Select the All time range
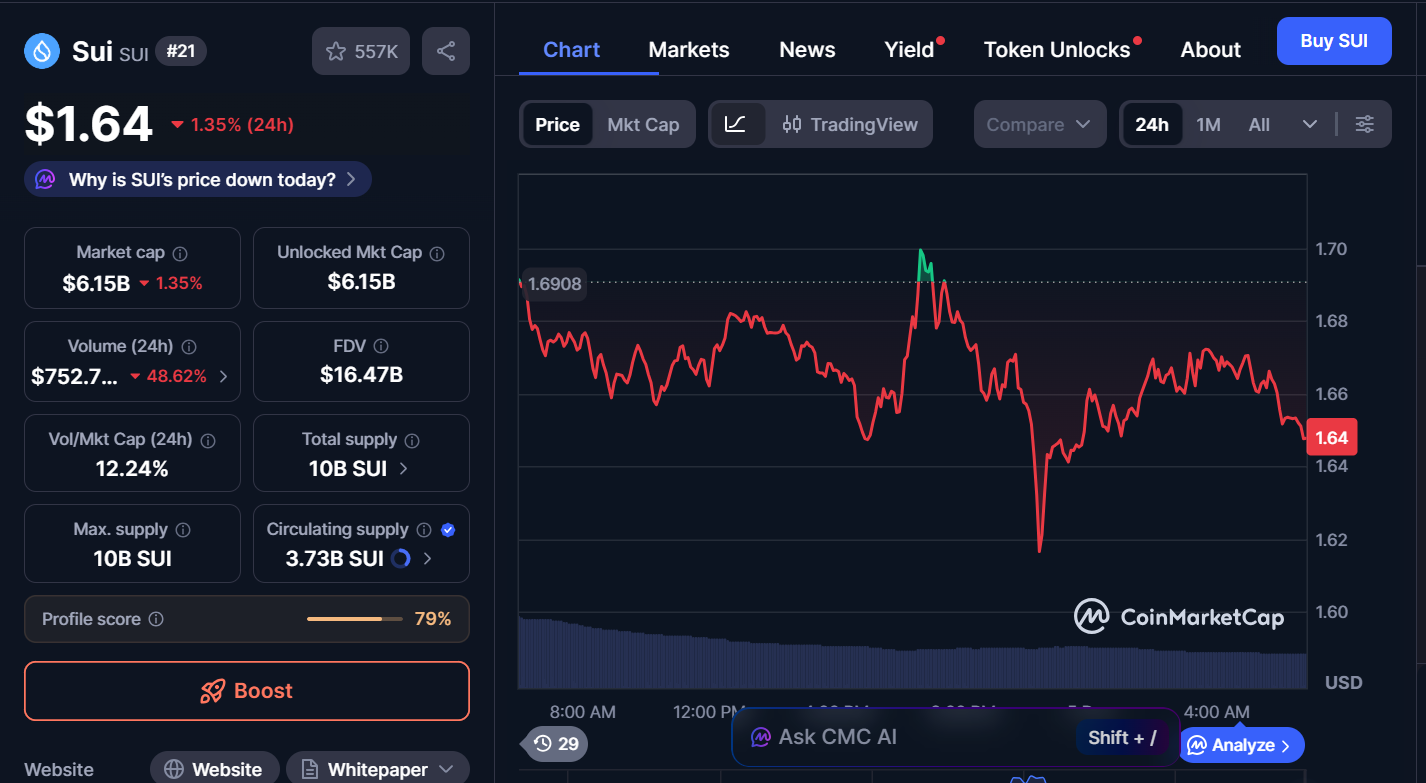Image resolution: width=1426 pixels, height=783 pixels. (1258, 124)
